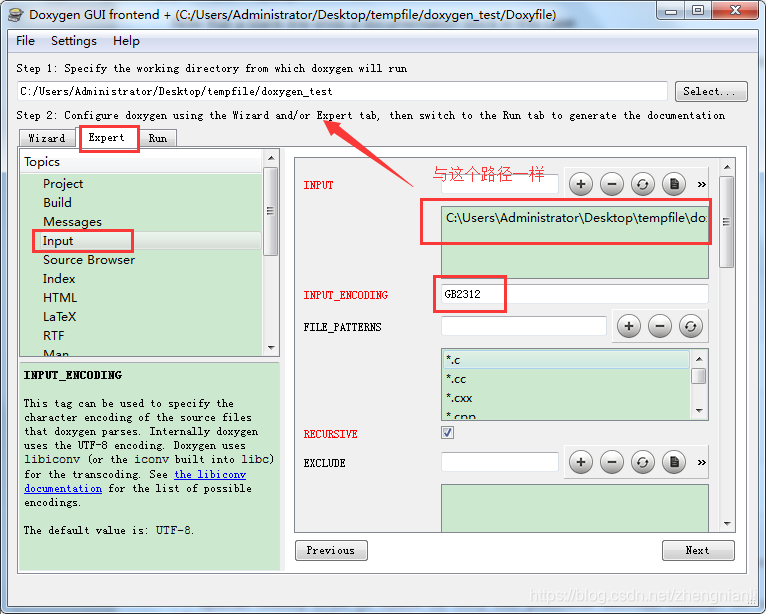766x614 pixels.
Task: Update pattern with FILE_PATTERNS refresh icon
Action: point(690,326)
